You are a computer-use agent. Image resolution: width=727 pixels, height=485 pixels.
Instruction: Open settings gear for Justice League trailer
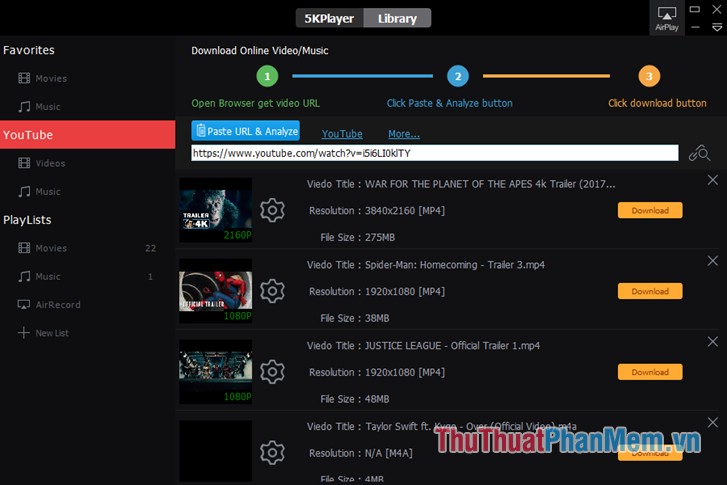272,372
